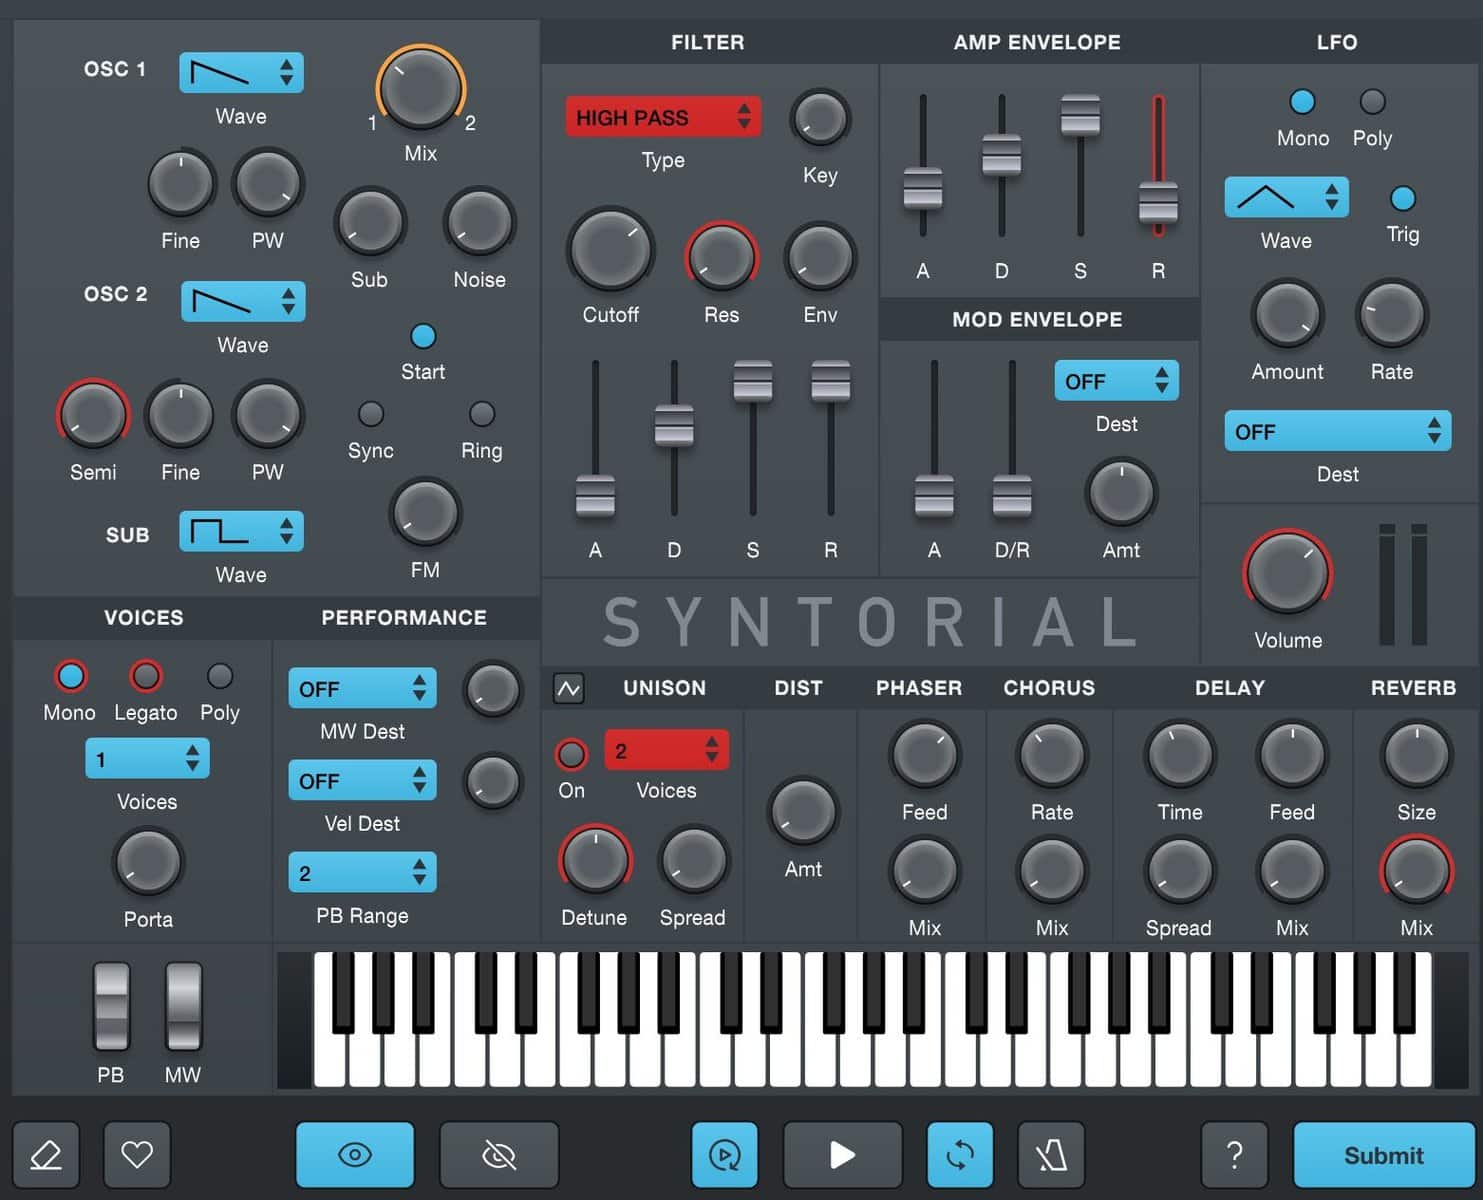The width and height of the screenshot is (1483, 1200).
Task: Click the LFO Rate knob
Action: pyautogui.click(x=1391, y=315)
